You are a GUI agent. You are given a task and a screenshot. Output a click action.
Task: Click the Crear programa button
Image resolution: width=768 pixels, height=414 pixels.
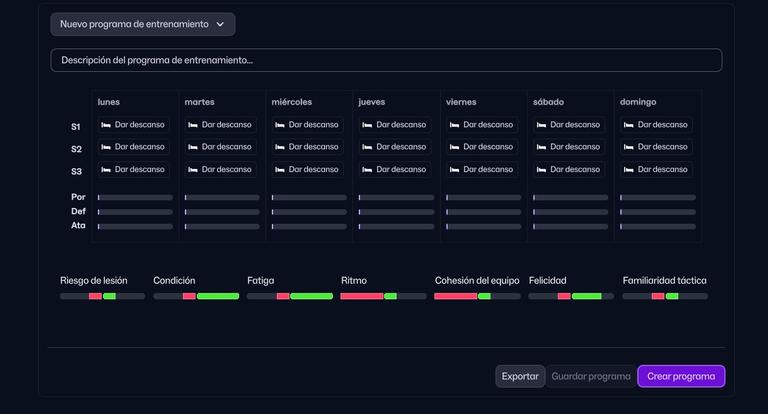click(681, 376)
